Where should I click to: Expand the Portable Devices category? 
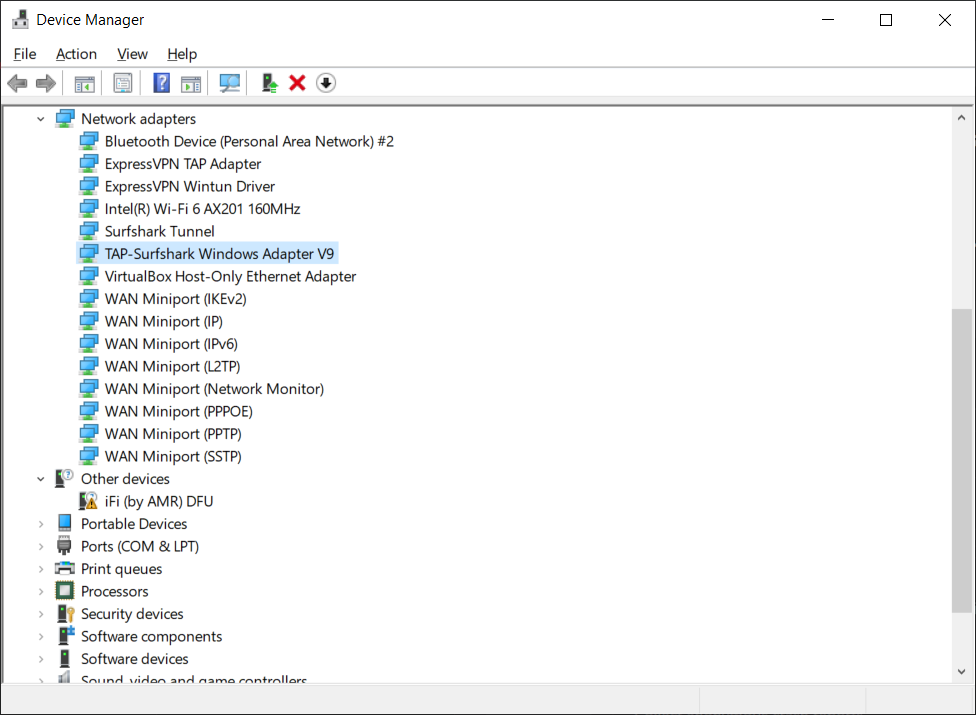40,524
